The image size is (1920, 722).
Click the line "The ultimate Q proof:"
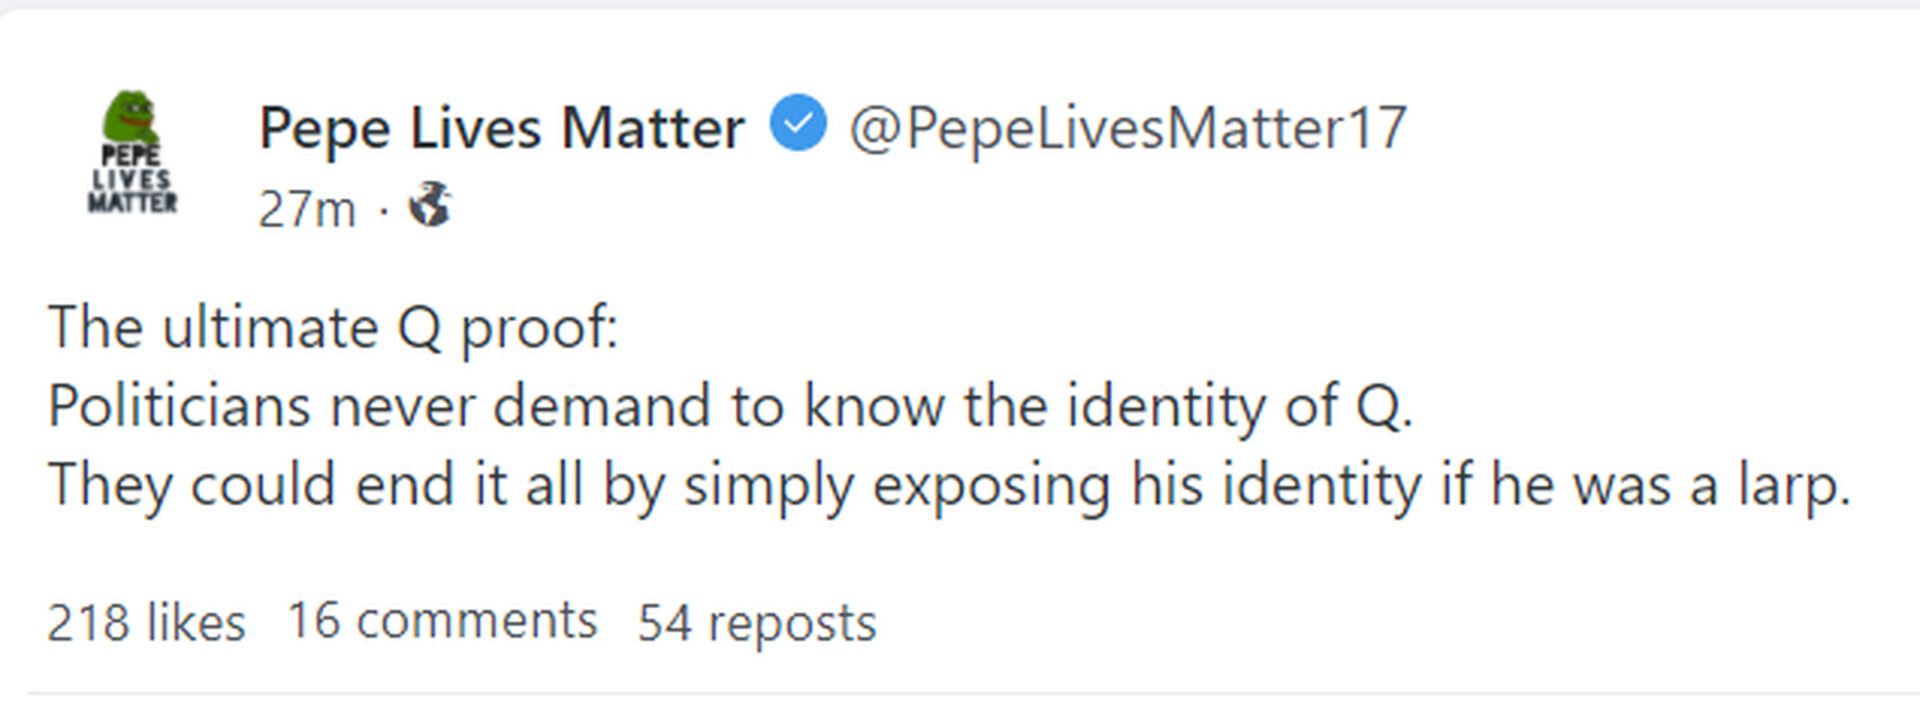tap(333, 327)
